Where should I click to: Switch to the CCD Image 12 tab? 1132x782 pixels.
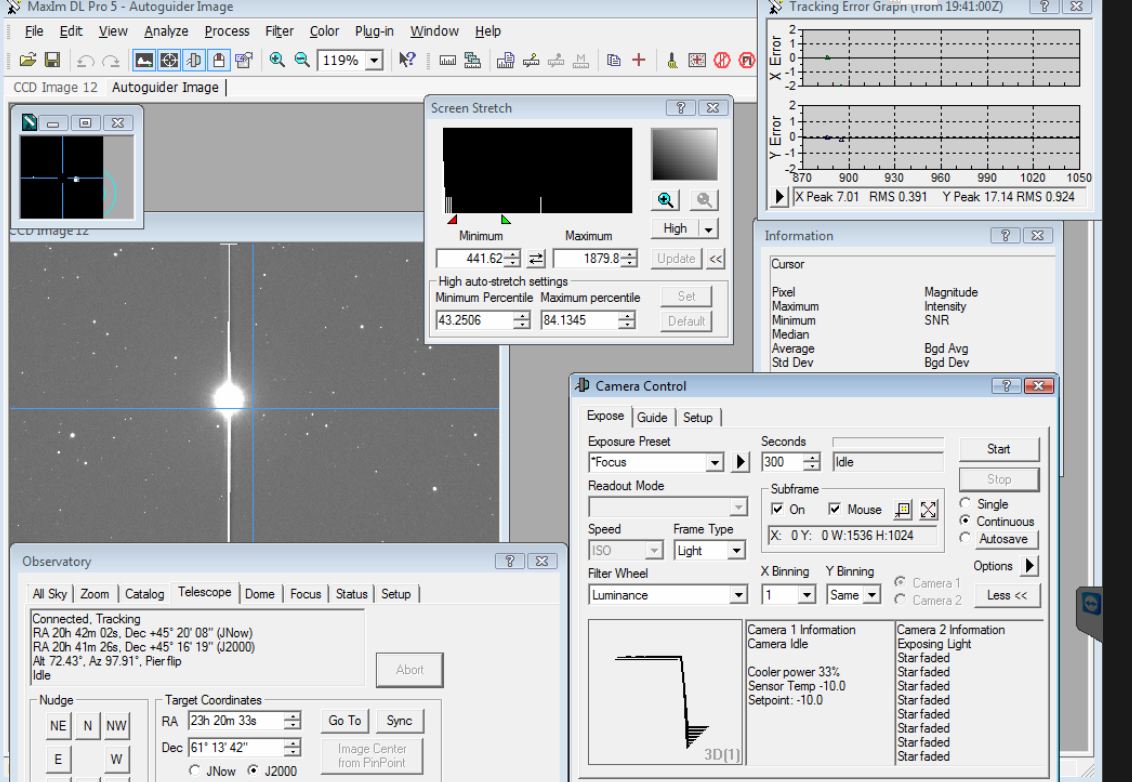56,87
